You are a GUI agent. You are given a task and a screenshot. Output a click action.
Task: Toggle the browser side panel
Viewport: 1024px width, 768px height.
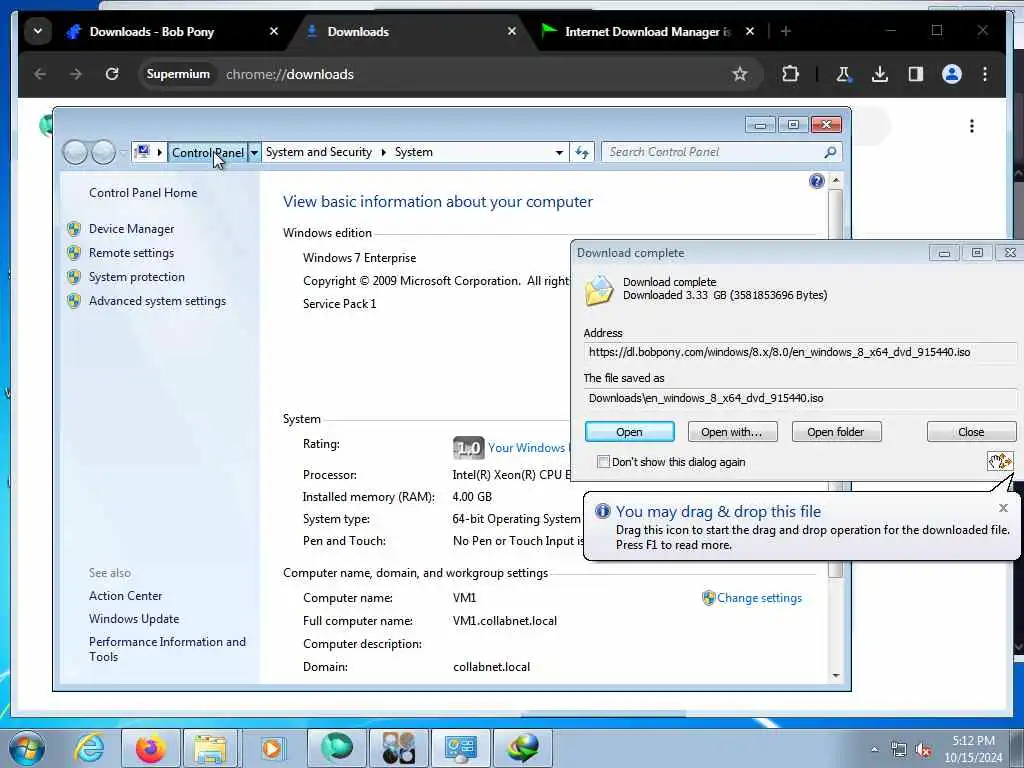point(916,74)
